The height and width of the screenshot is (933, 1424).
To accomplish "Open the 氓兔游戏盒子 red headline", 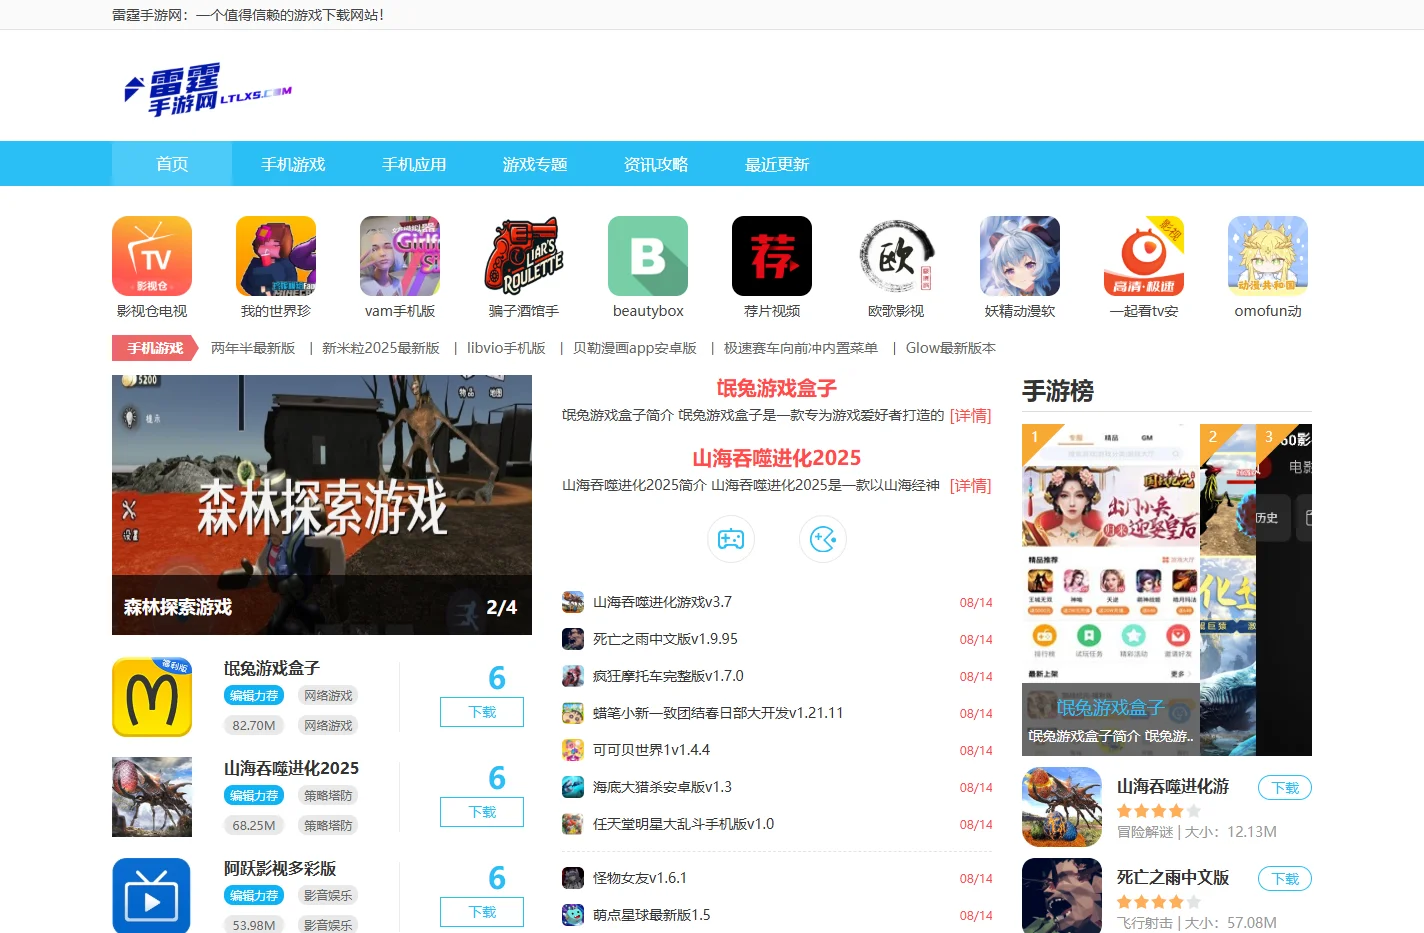I will (777, 388).
